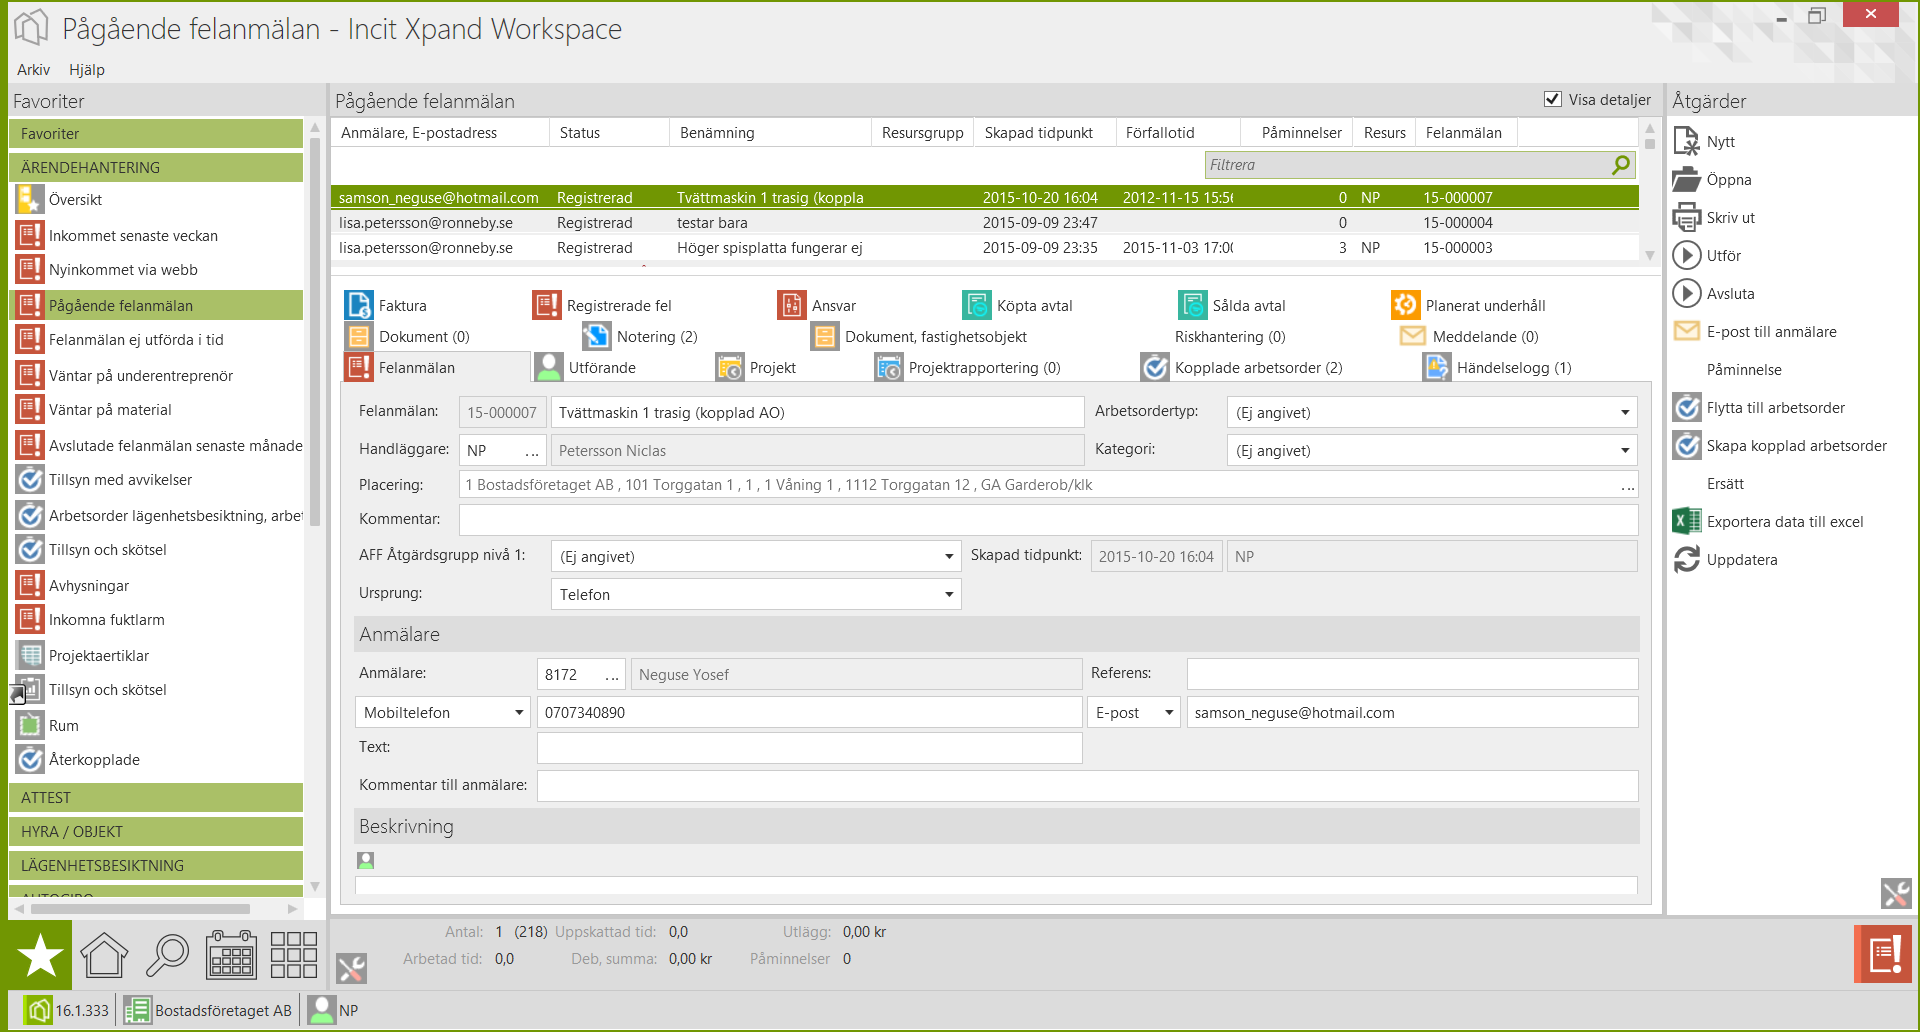The height and width of the screenshot is (1032, 1920).
Task: Click the Uppdatera refresh icon
Action: (x=1686, y=559)
